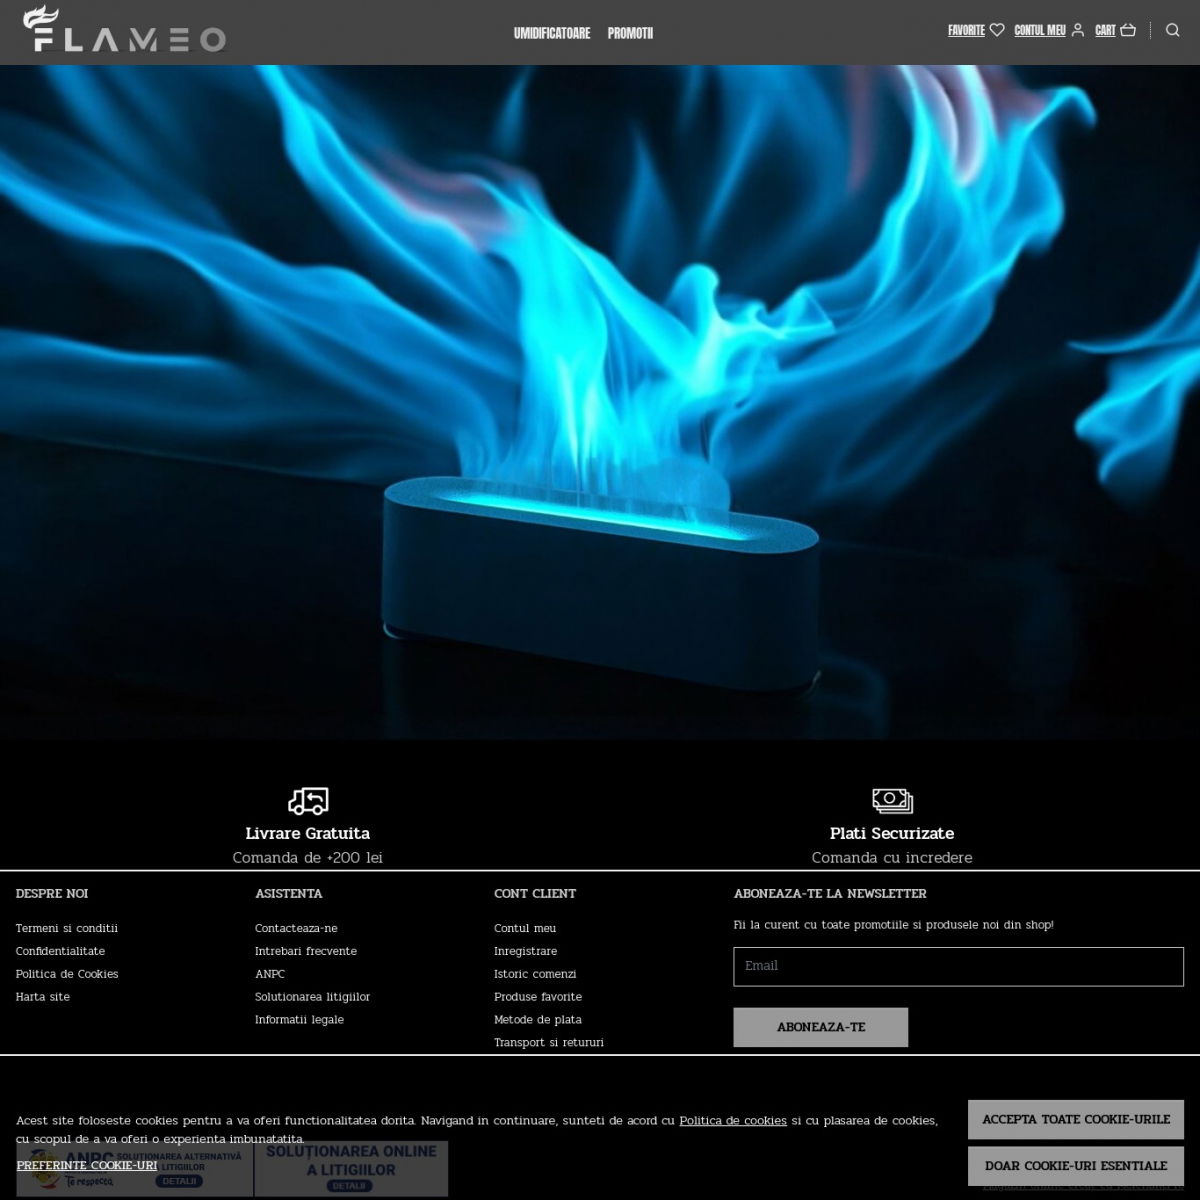
Task: Open Politica de cookies link in banner
Action: point(733,1120)
